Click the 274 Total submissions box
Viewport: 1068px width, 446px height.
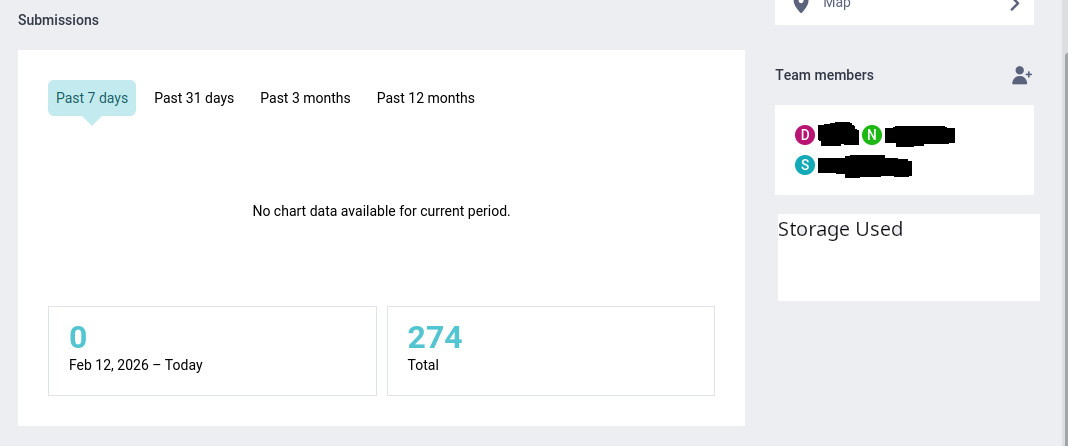point(550,350)
